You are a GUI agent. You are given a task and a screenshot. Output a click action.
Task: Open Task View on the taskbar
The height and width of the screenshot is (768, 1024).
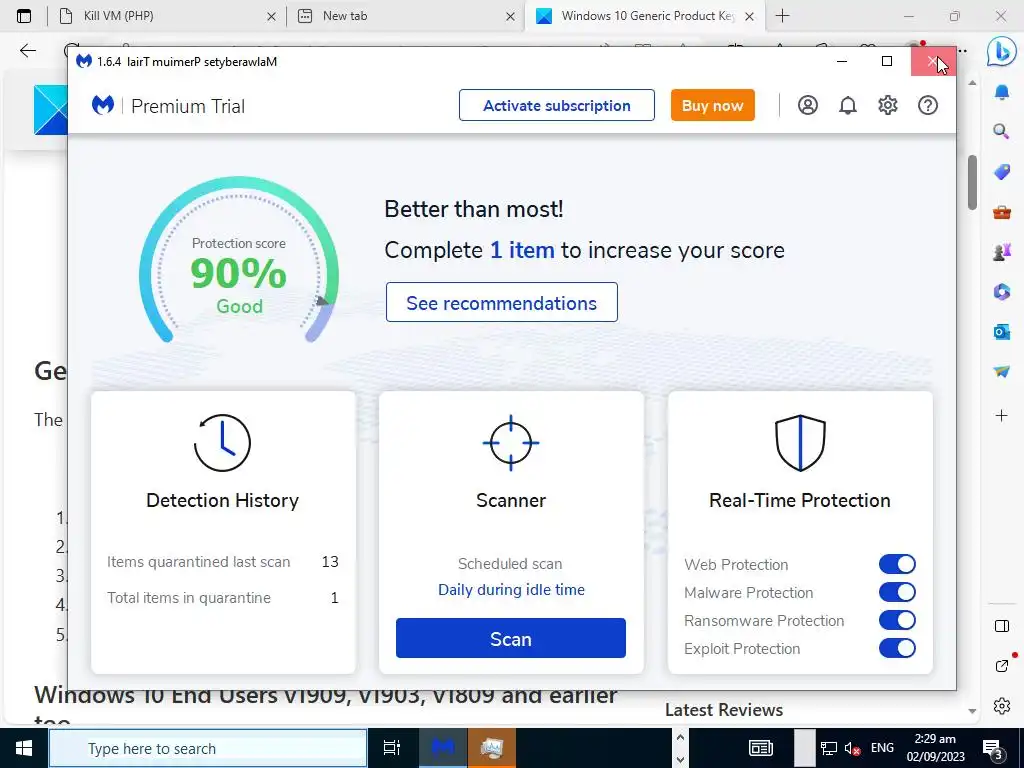coord(391,748)
